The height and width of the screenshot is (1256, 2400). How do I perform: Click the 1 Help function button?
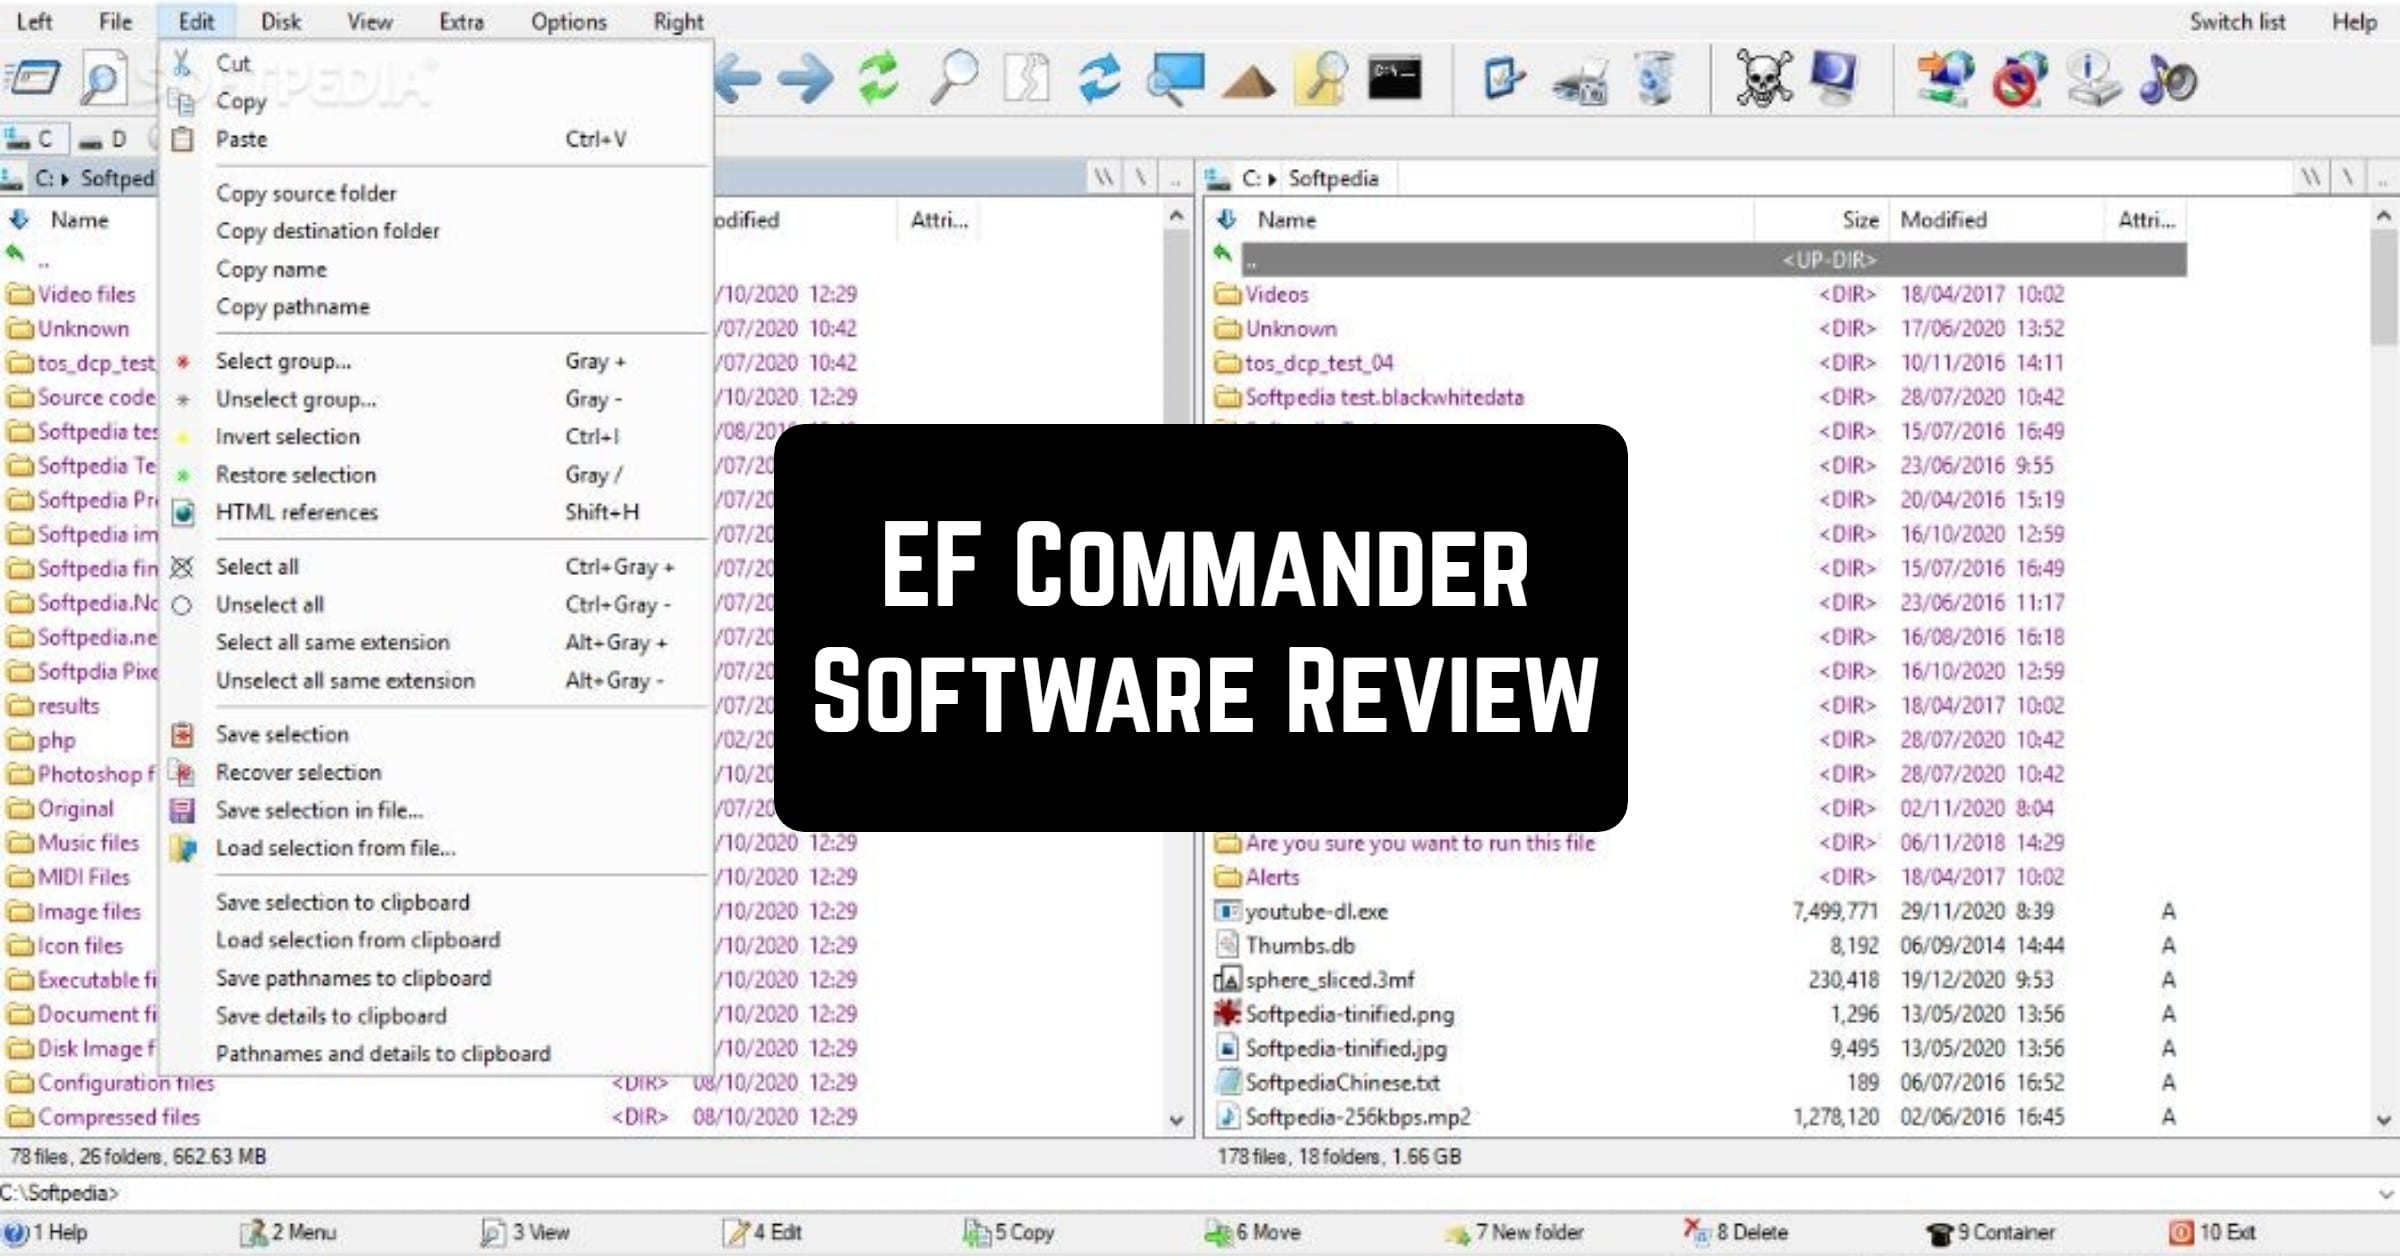click(x=47, y=1233)
